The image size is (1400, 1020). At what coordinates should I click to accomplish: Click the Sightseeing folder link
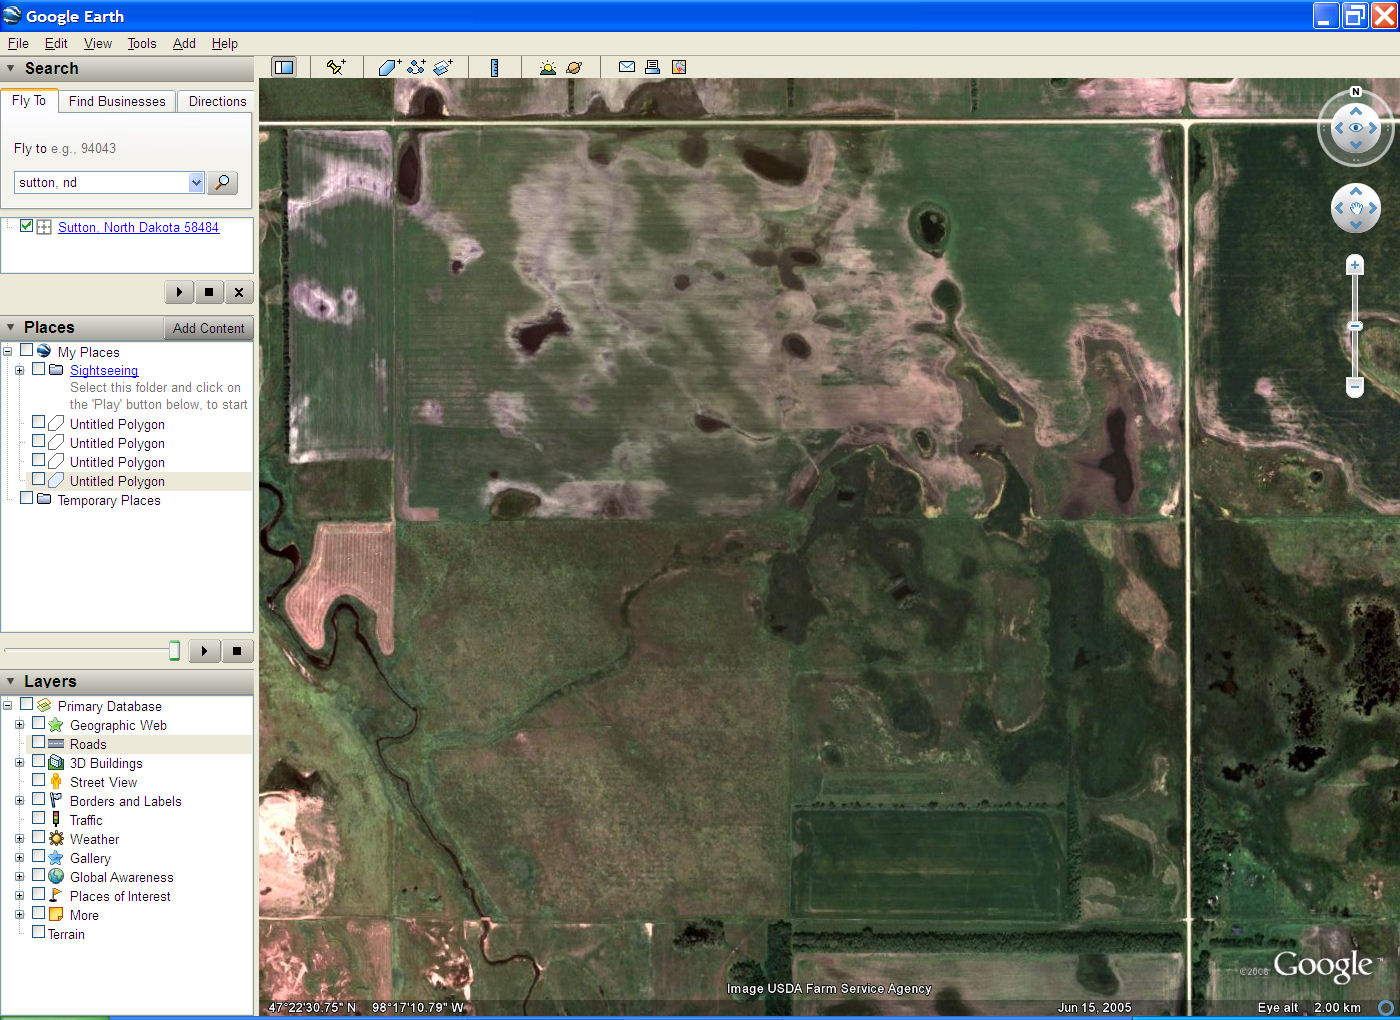[104, 370]
